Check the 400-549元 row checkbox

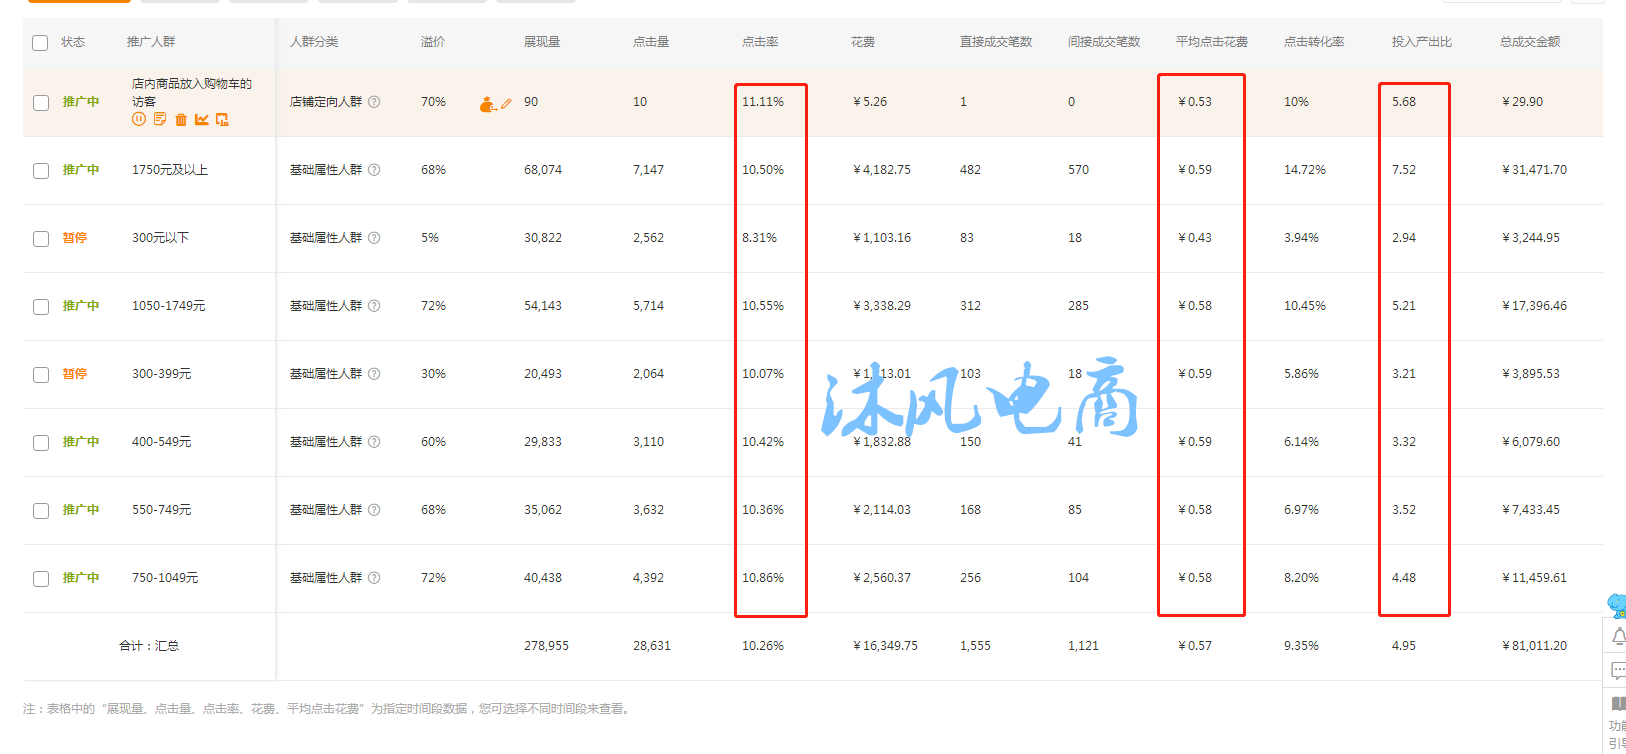[x=41, y=443]
